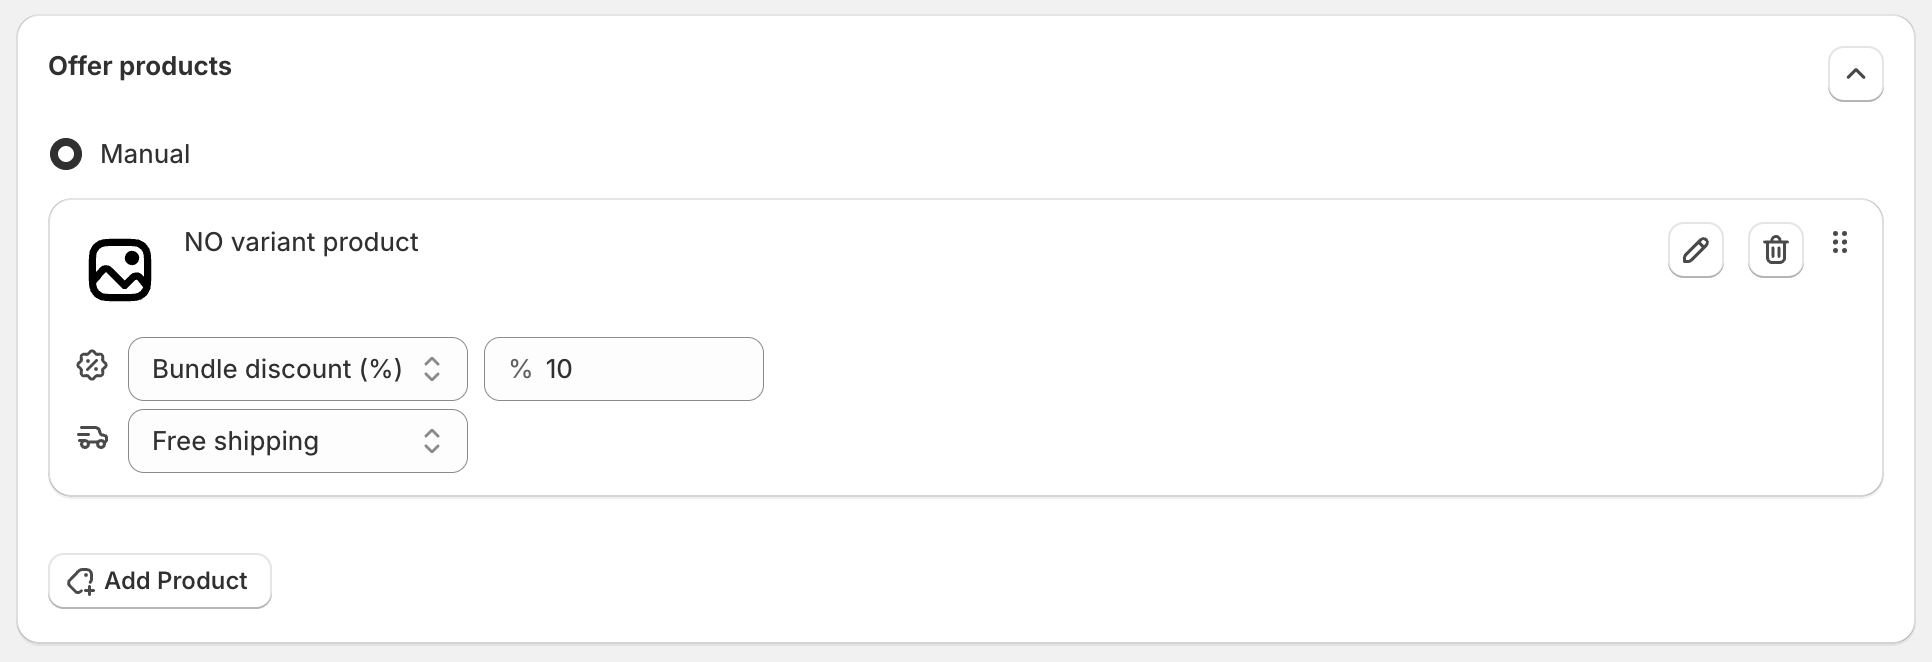Click the up-down arrows on Free shipping selector
The width and height of the screenshot is (1932, 662).
432,441
